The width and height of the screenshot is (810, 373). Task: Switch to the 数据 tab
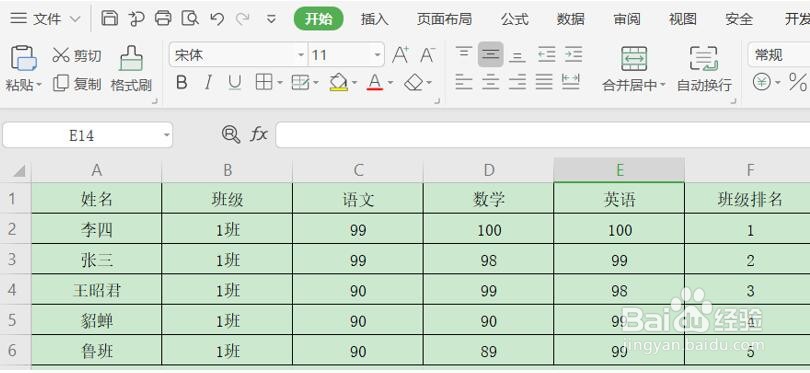pyautogui.click(x=570, y=19)
